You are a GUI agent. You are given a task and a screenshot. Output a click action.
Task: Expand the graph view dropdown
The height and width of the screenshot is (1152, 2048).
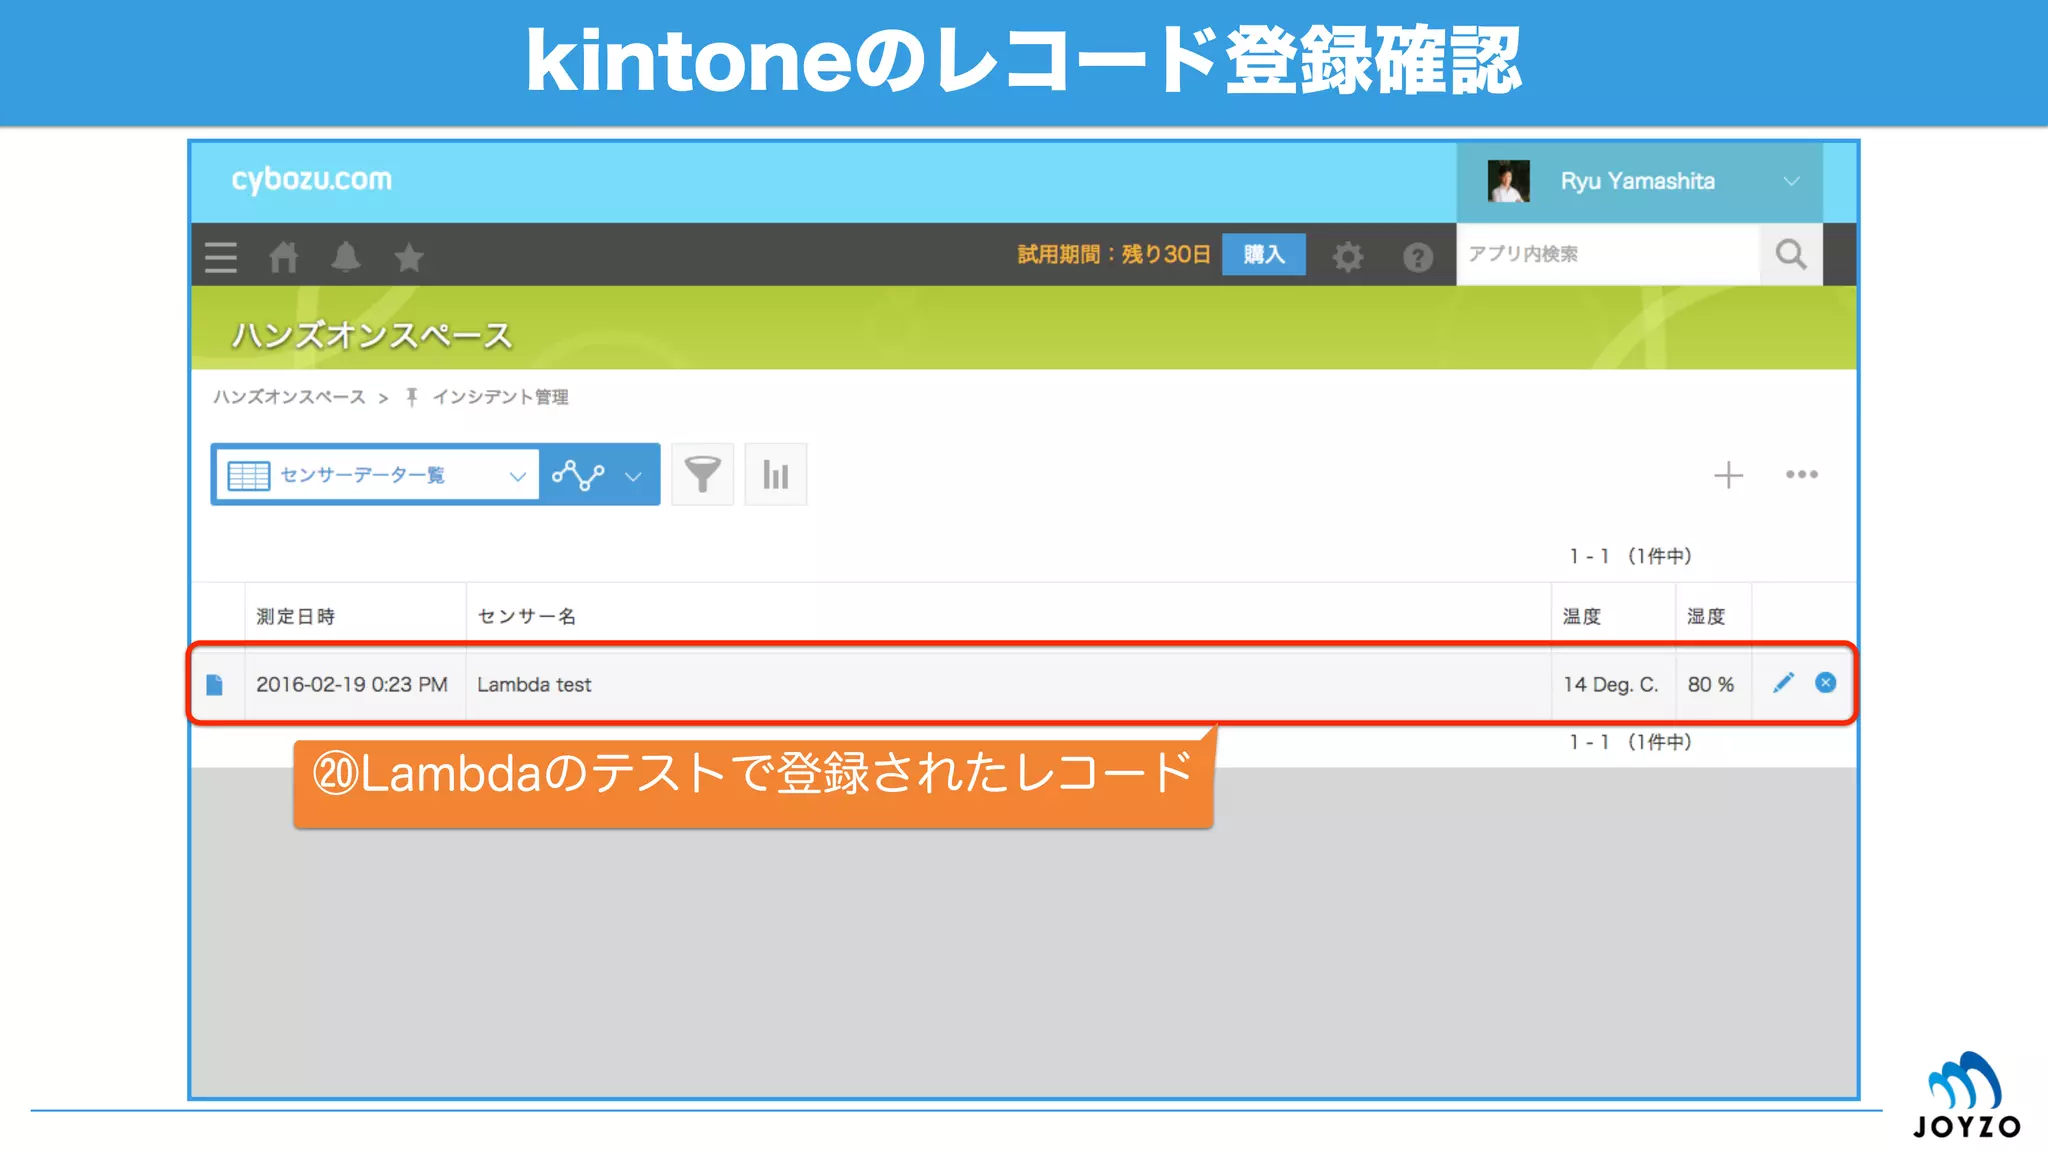click(x=633, y=476)
